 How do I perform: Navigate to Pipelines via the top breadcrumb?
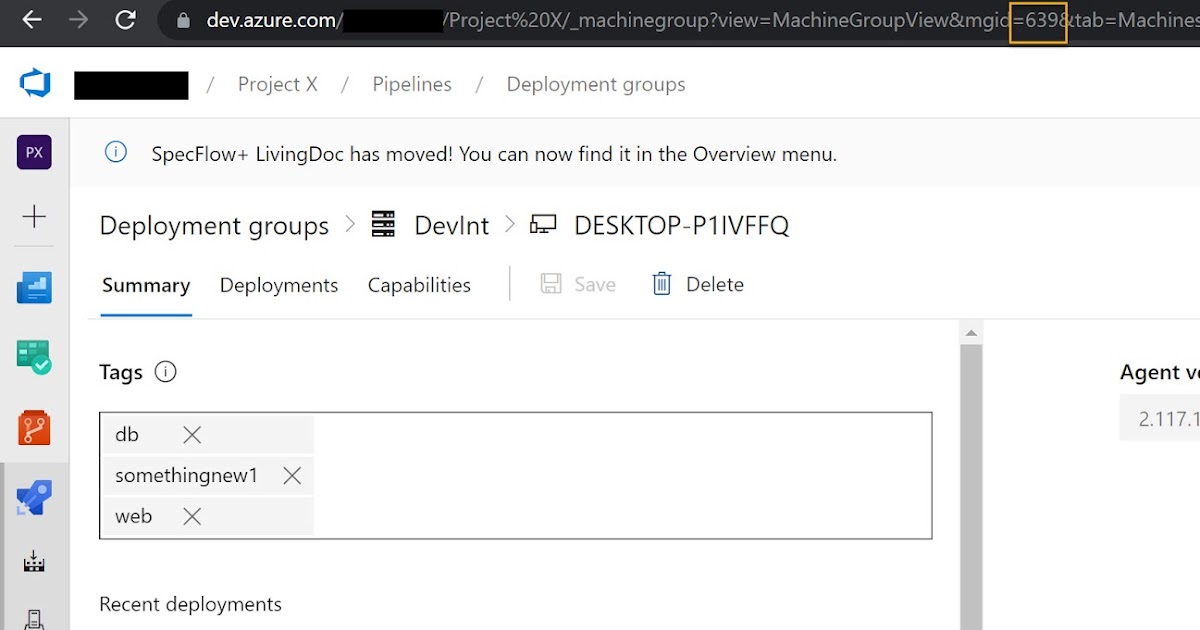point(411,84)
